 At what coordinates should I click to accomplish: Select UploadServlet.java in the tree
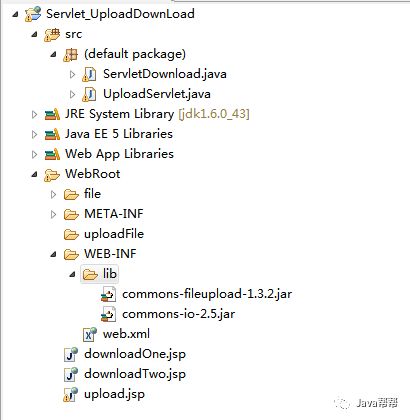point(157,94)
